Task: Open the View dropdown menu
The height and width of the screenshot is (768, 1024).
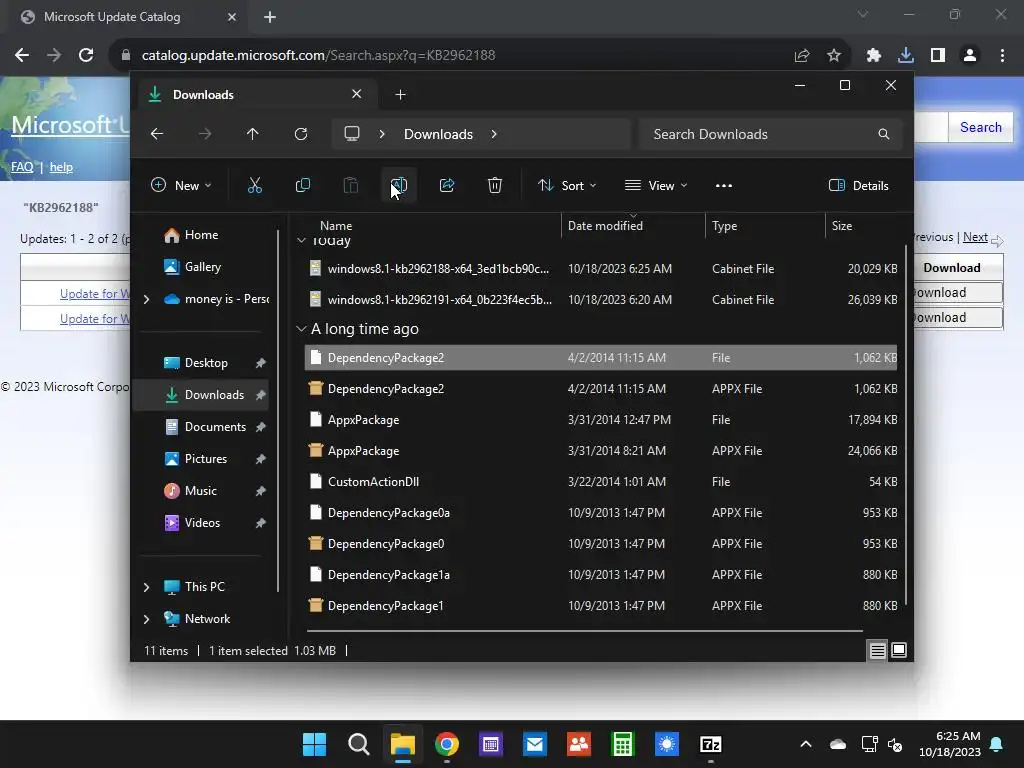Action: point(656,185)
